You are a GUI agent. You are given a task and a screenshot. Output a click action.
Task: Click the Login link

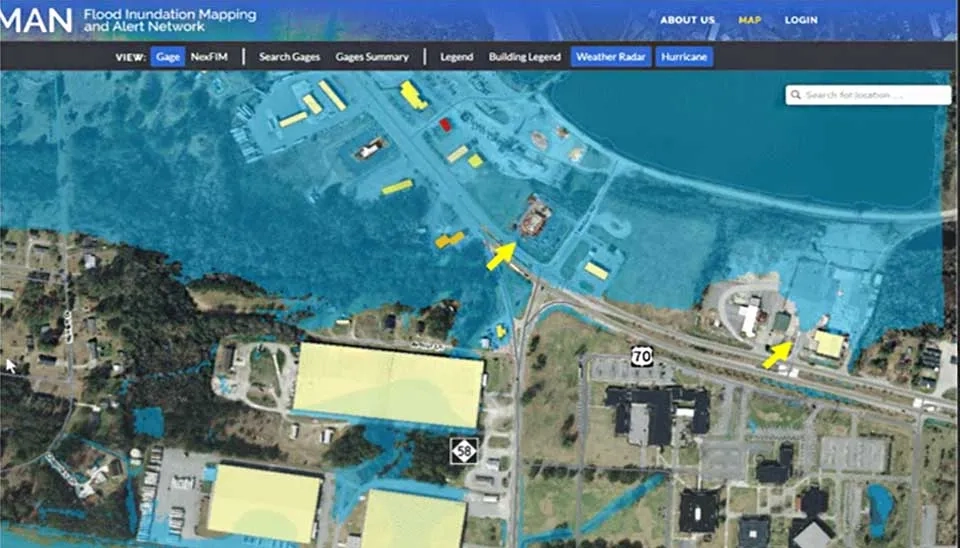(x=801, y=20)
